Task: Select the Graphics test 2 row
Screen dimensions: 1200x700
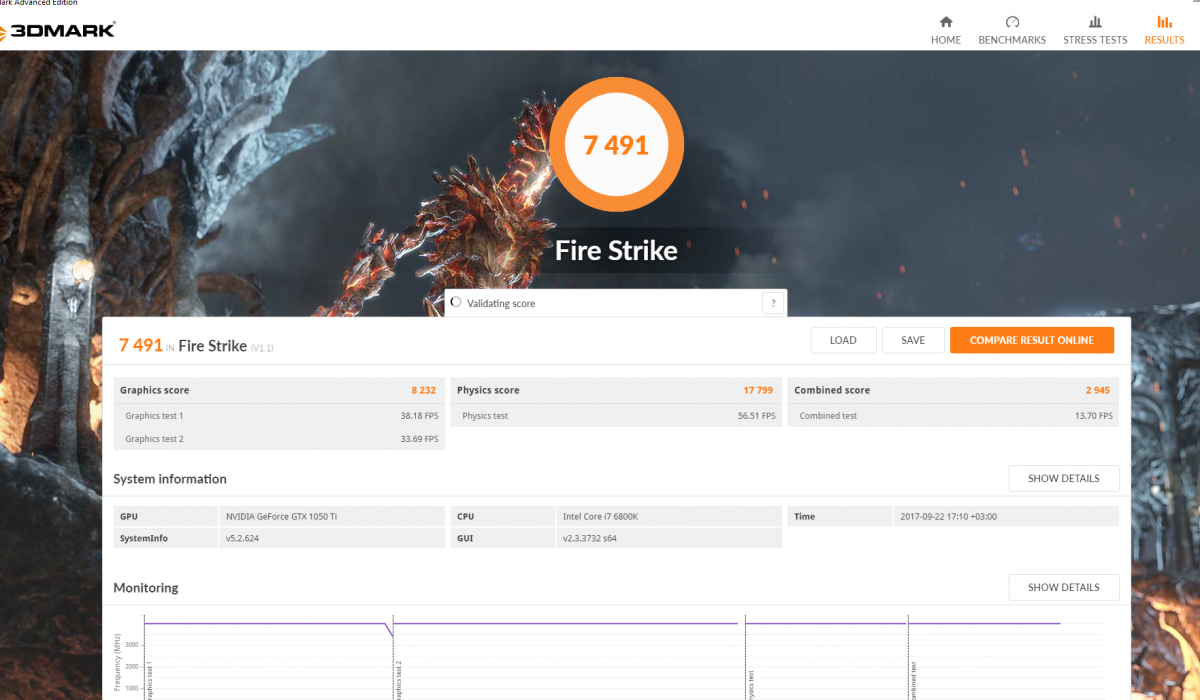Action: [x=279, y=439]
